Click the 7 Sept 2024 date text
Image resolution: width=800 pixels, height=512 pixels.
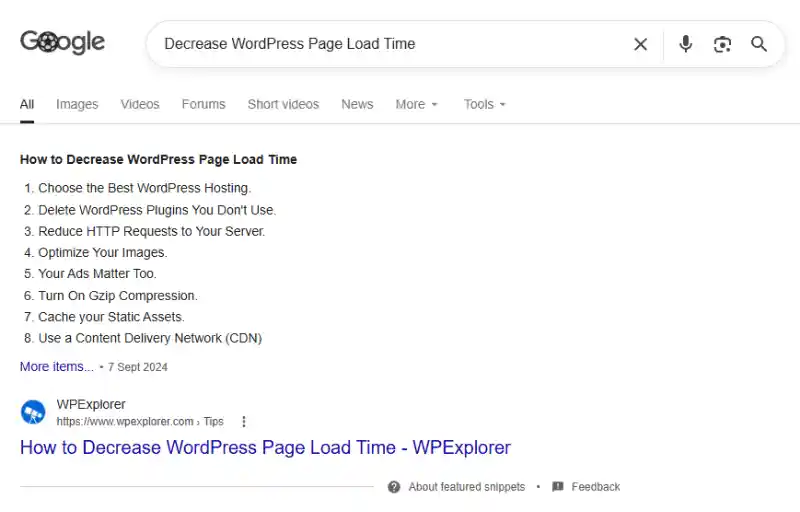coord(138,367)
